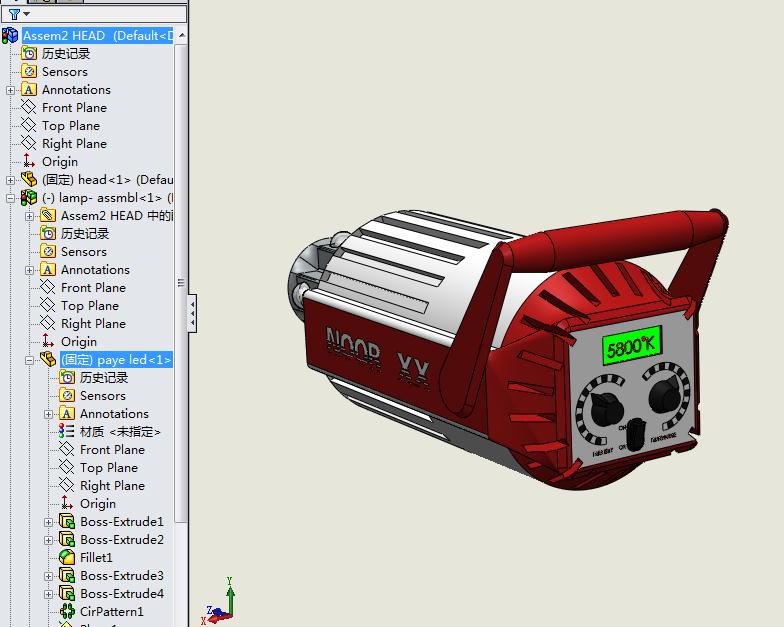Select top-level Front Plane in the tree

click(x=74, y=108)
